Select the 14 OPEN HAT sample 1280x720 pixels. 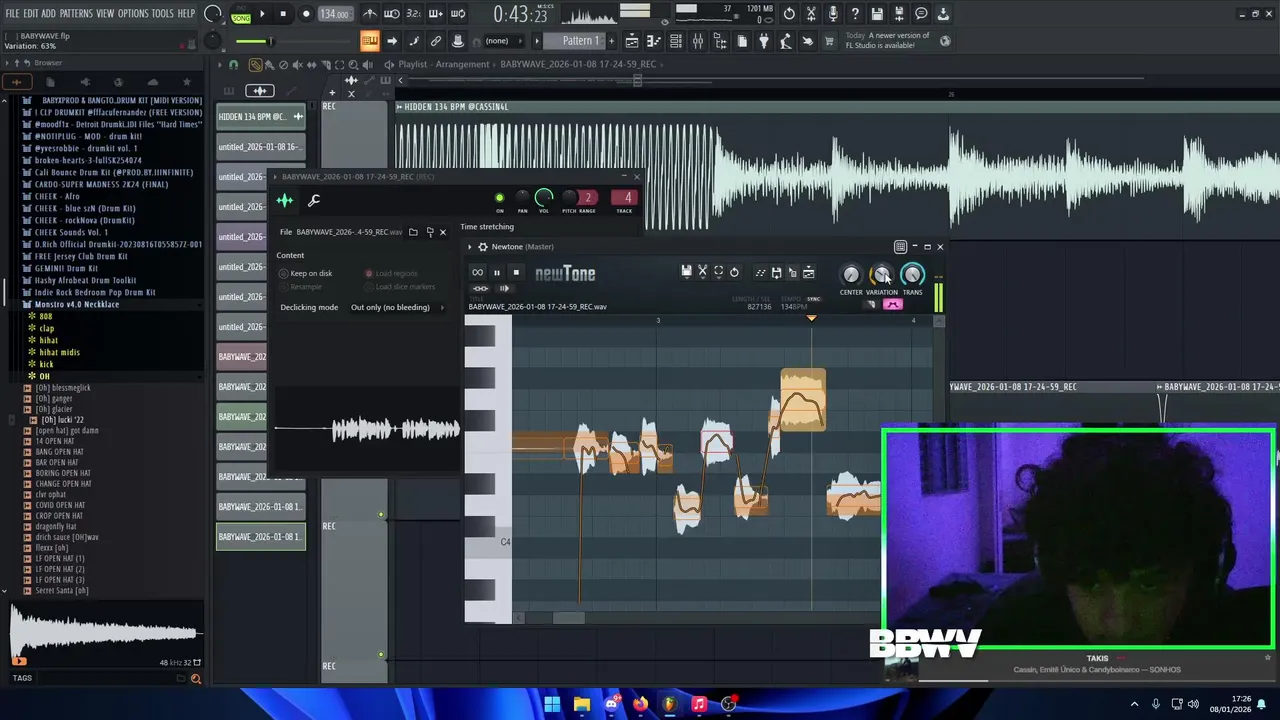(x=55, y=441)
